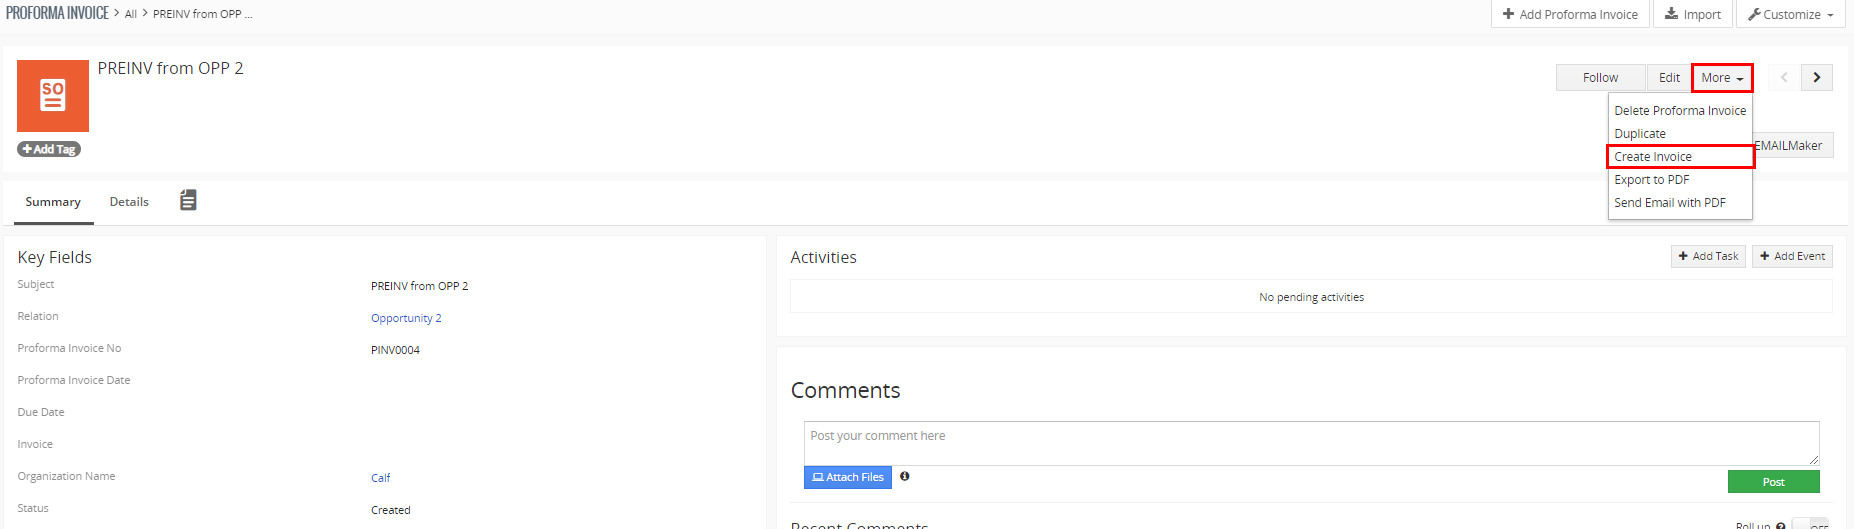Select Create Invoice from the More menu
This screenshot has width=1854, height=529.
tap(1653, 157)
